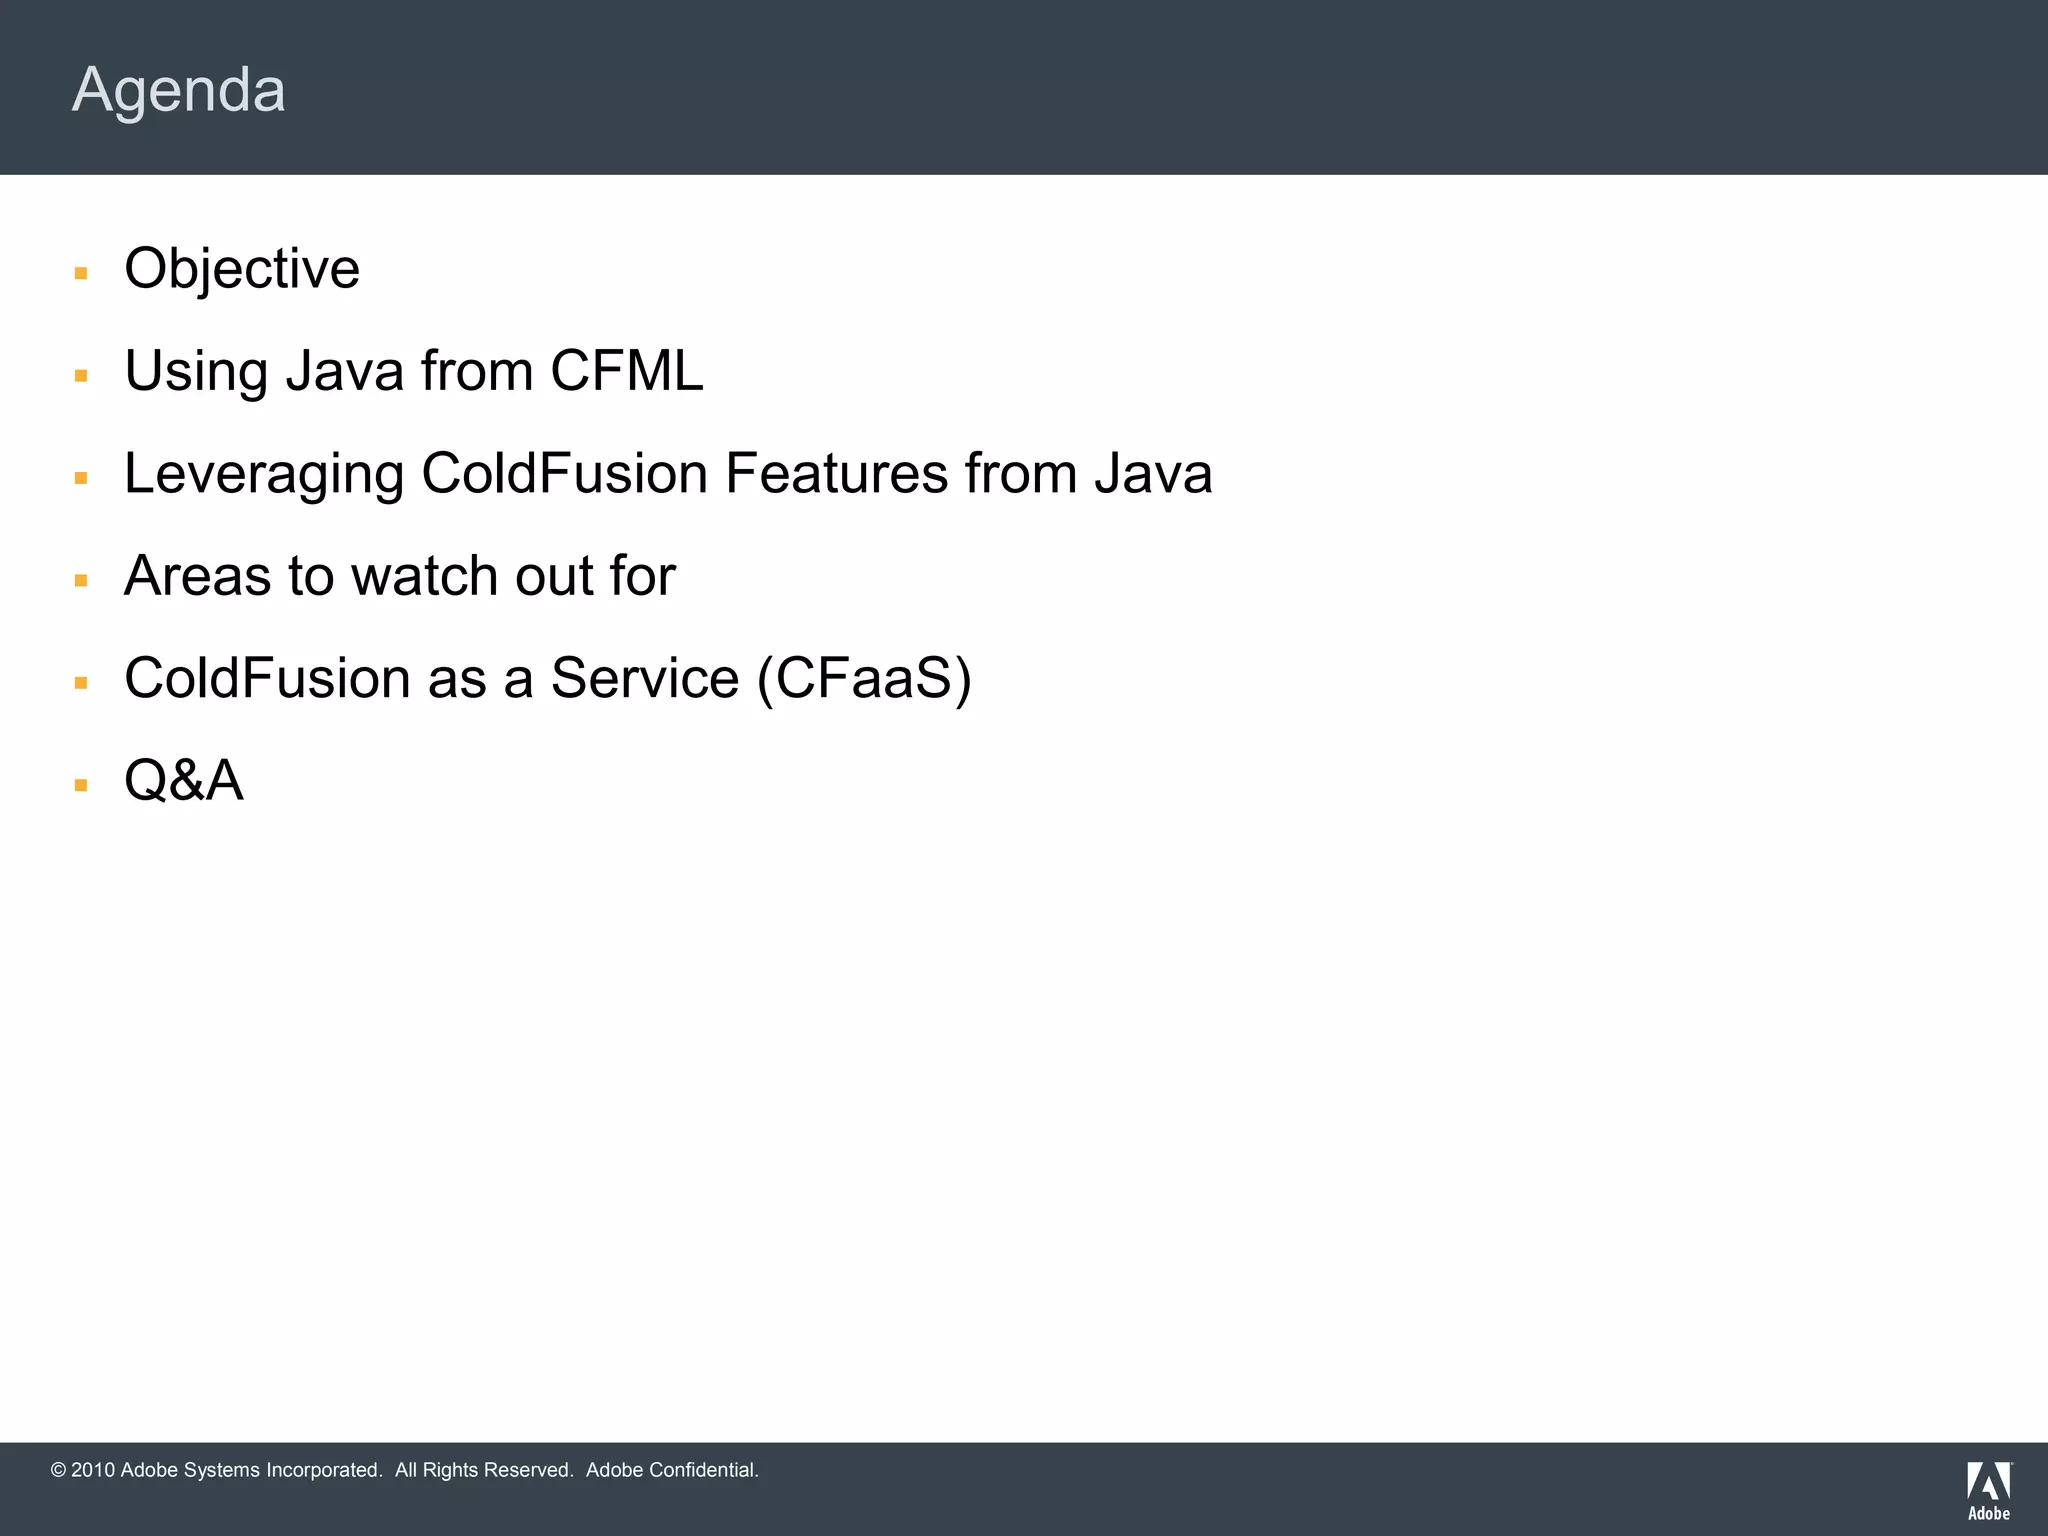This screenshot has height=1536, width=2048.
Task: Select 'Leveraging ColdFusion Features from Java' line
Action: 668,474
